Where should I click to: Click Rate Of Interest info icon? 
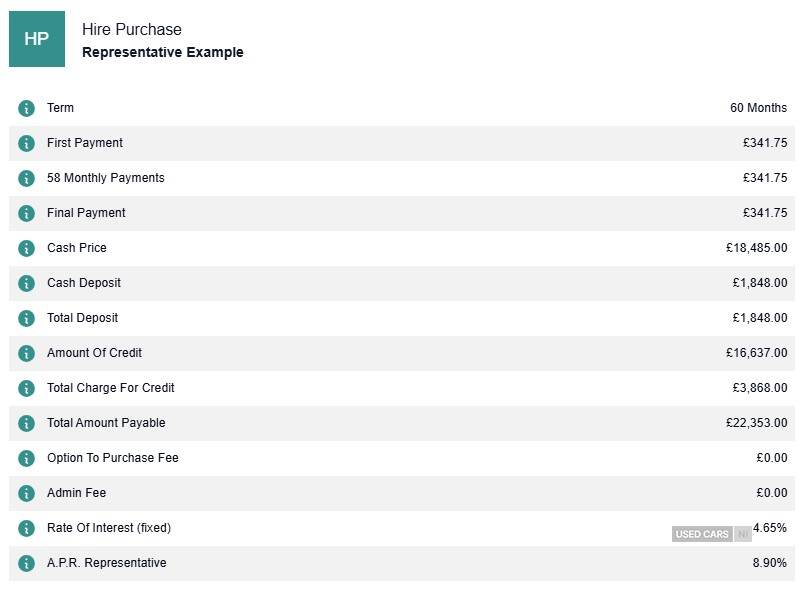click(x=27, y=528)
